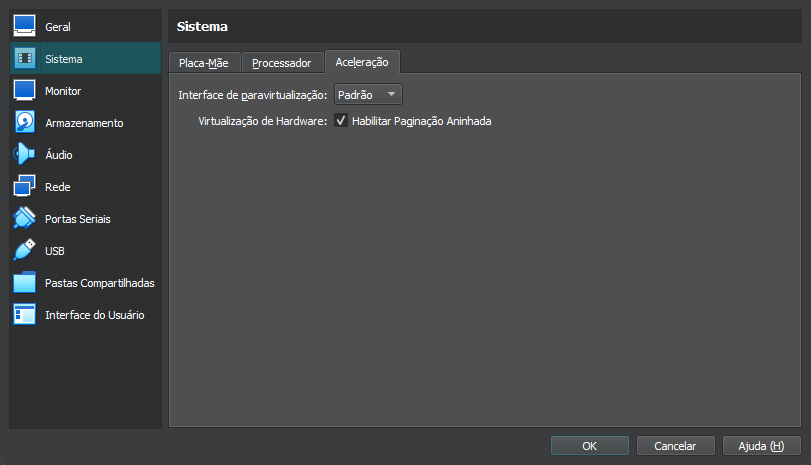Click the Habilitar Paginação Aninhada label text
This screenshot has height=465, width=811.
[421, 121]
